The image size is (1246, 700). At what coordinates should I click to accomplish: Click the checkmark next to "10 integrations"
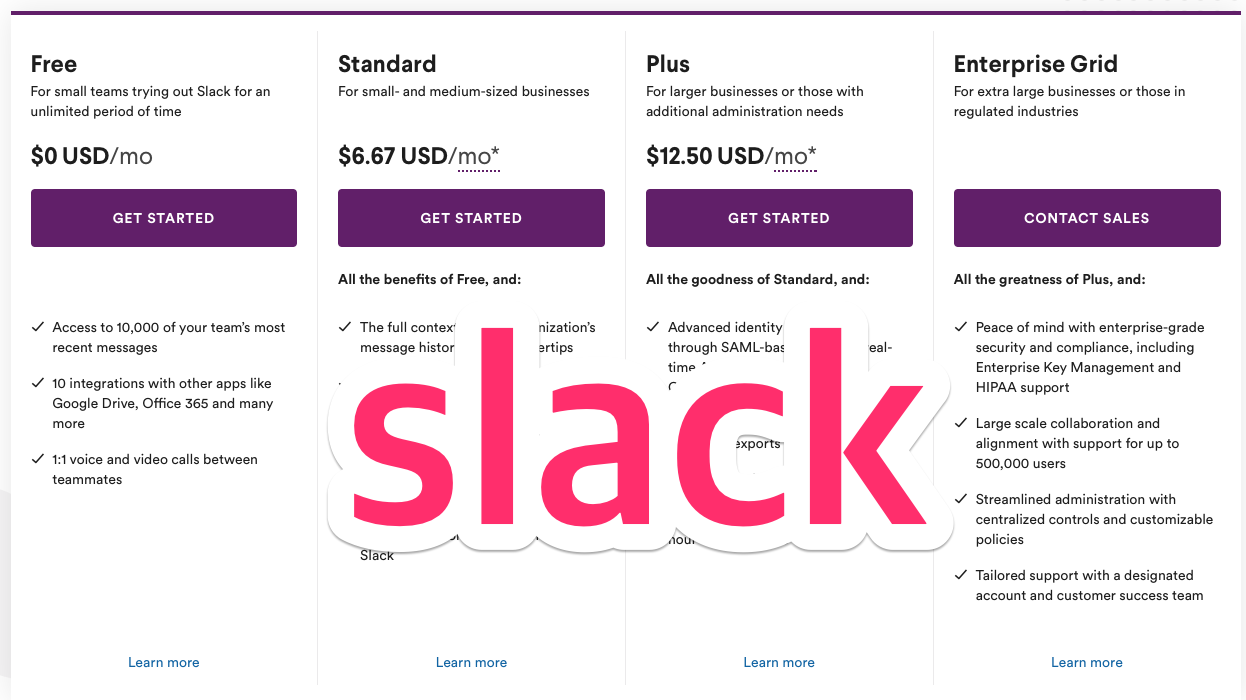pyautogui.click(x=38, y=383)
